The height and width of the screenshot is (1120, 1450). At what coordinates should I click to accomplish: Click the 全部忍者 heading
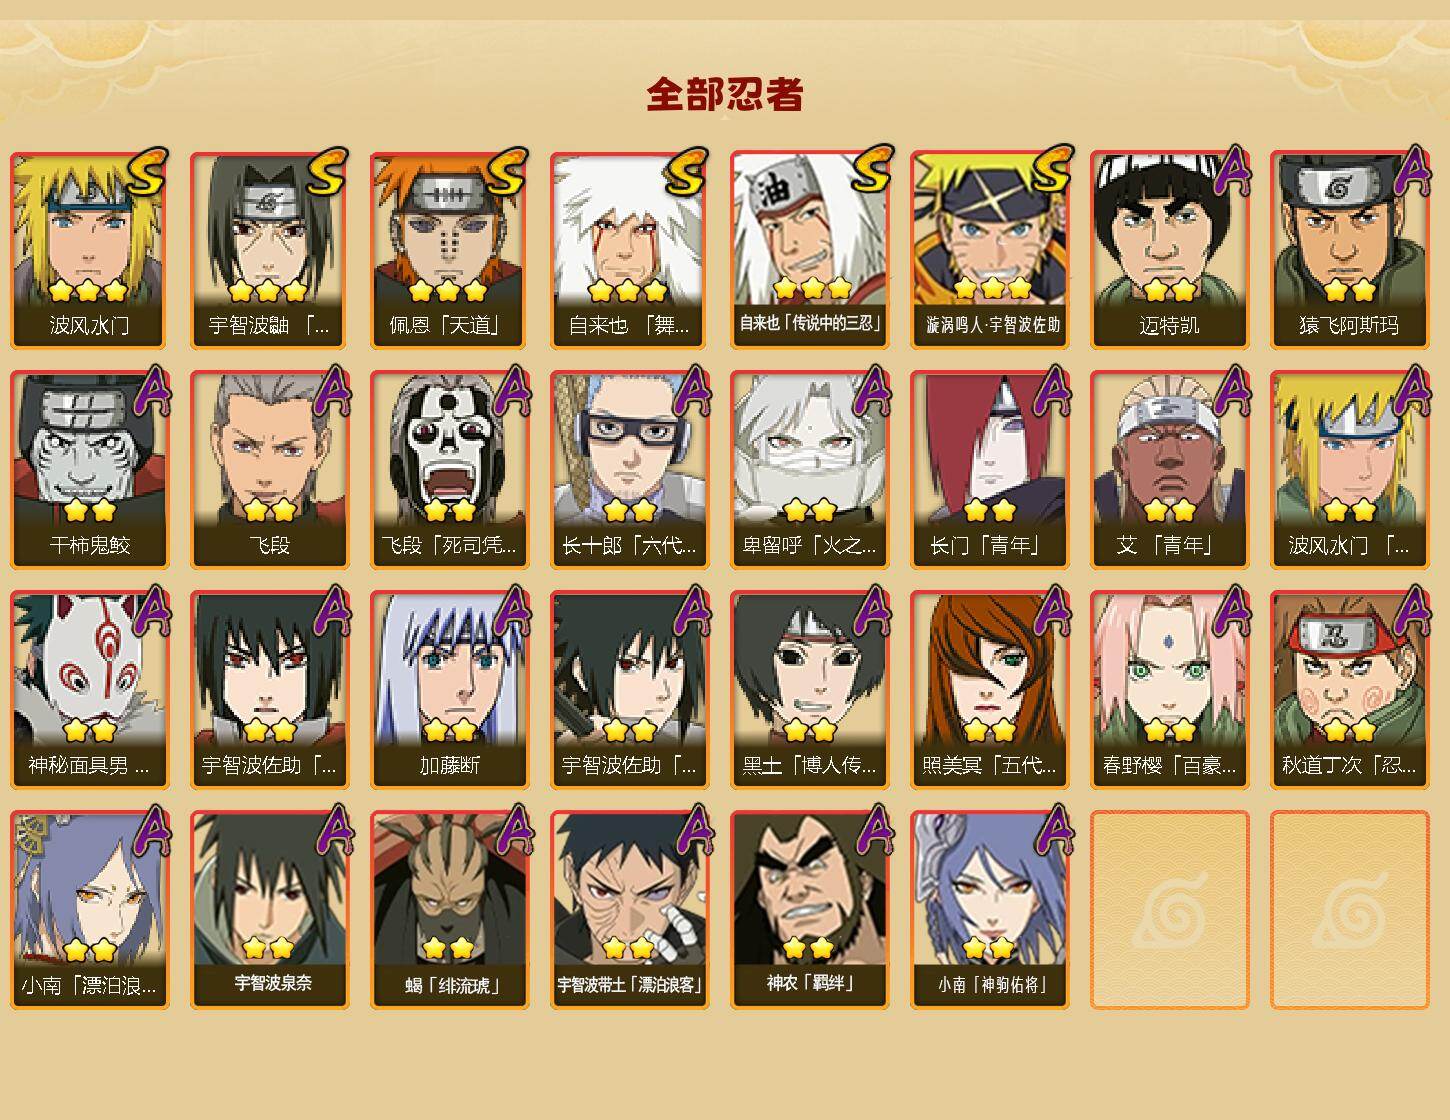click(725, 95)
